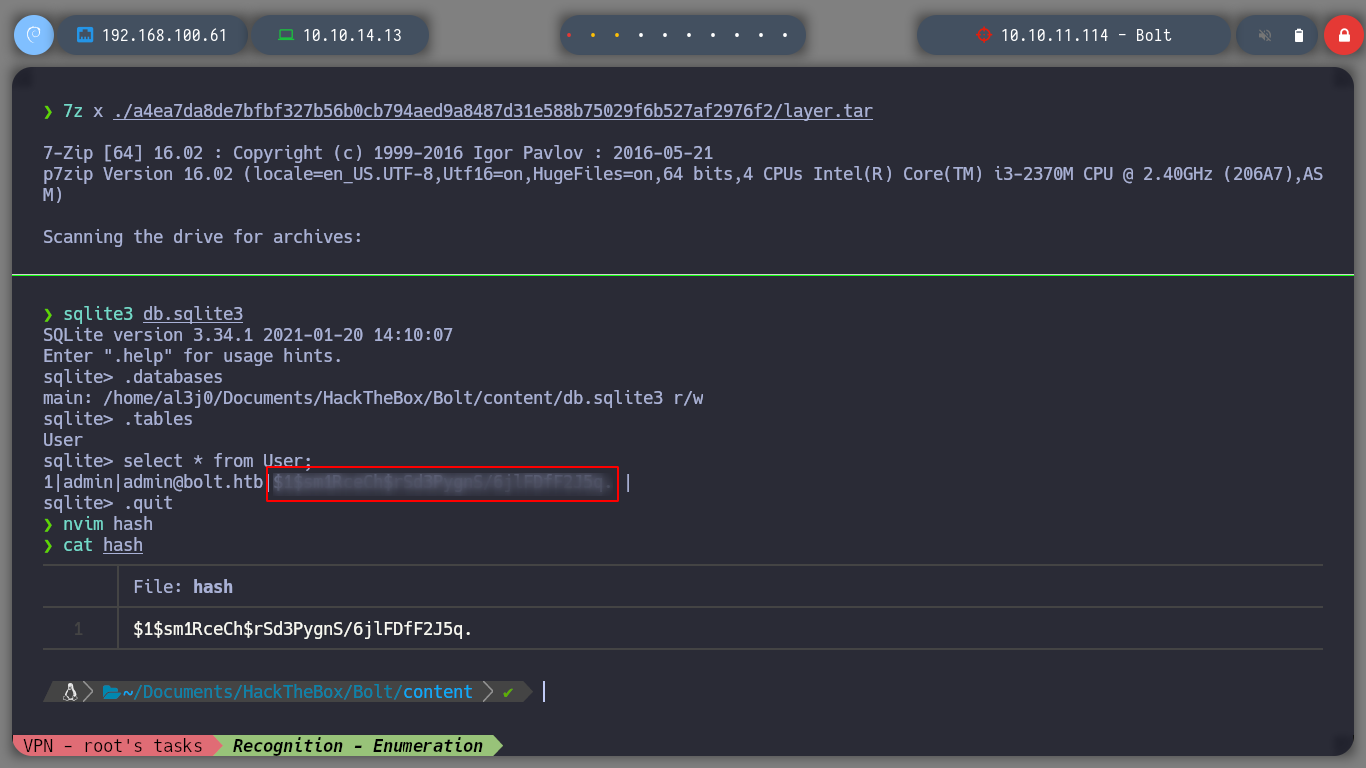Click the 'sqlite> .databases' line
The height and width of the screenshot is (768, 1366).
[133, 377]
